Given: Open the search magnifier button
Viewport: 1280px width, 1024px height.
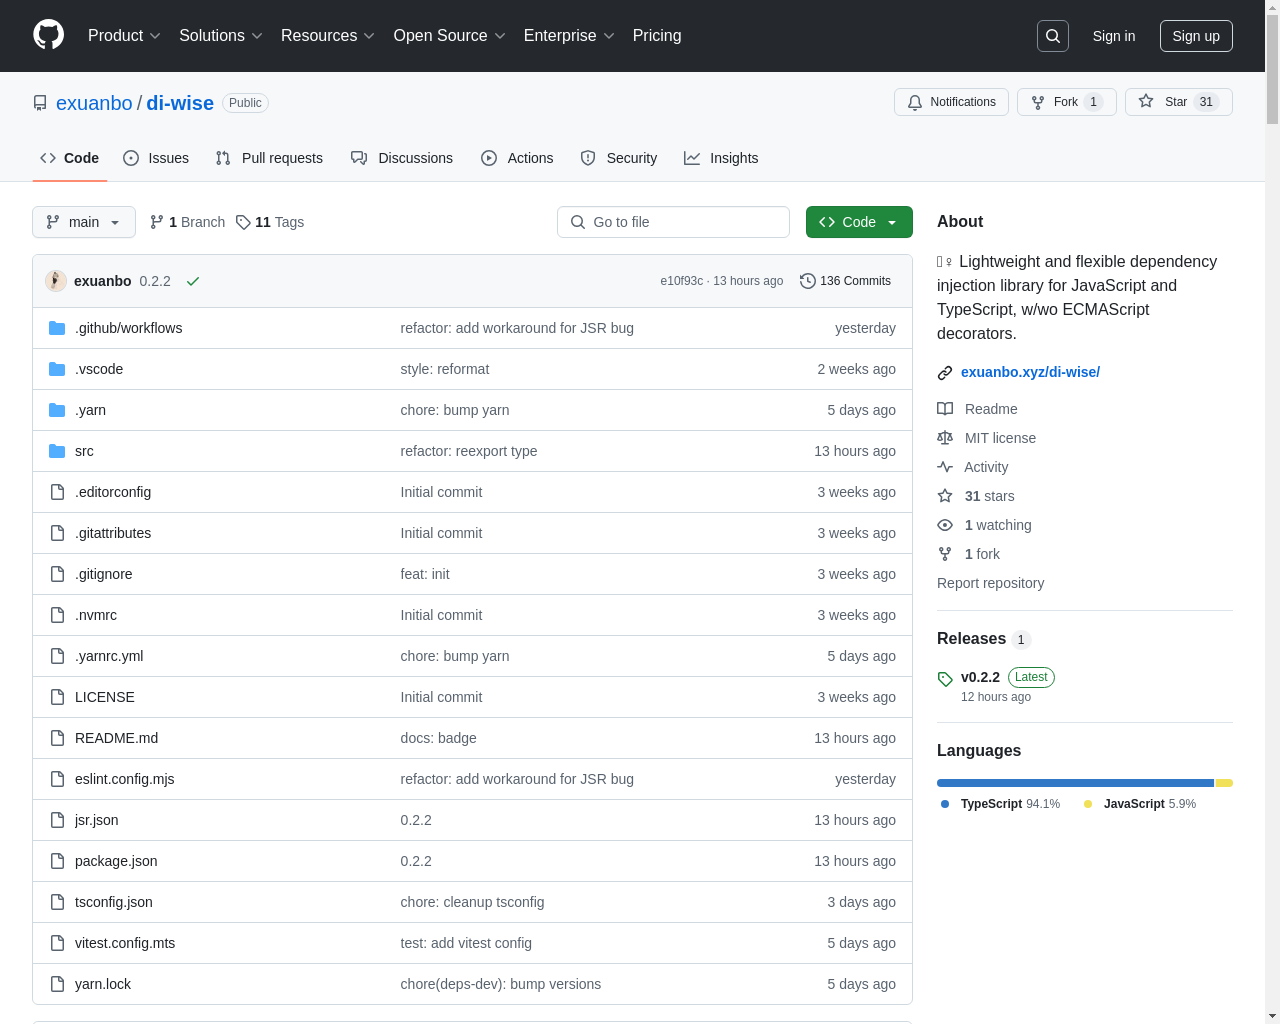Looking at the screenshot, I should (x=1053, y=36).
